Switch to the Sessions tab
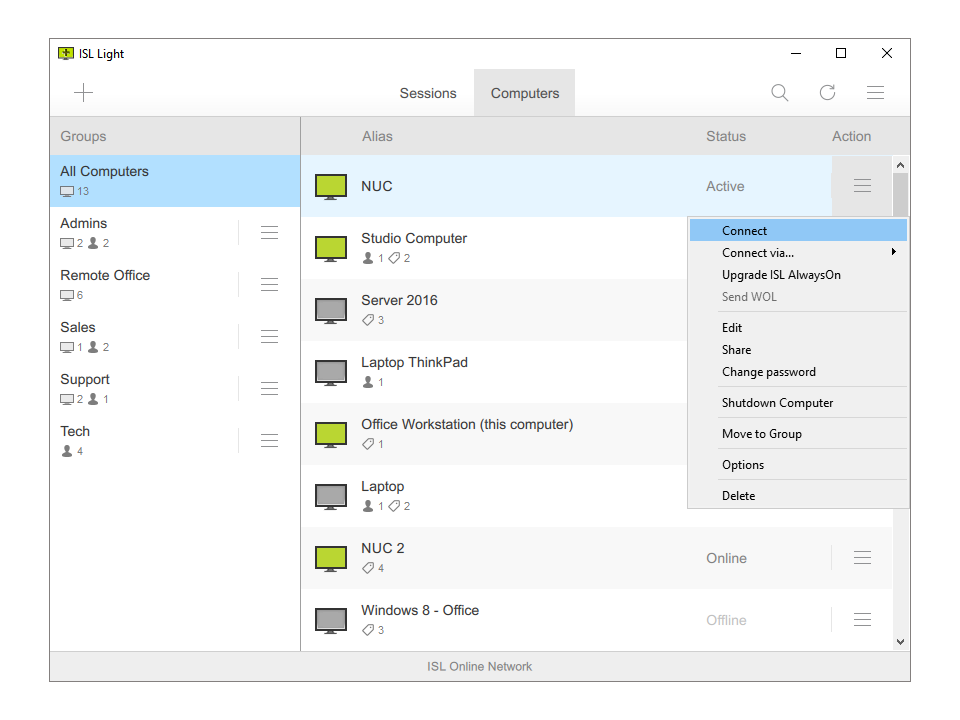This screenshot has height=720, width=960. pos(428,92)
